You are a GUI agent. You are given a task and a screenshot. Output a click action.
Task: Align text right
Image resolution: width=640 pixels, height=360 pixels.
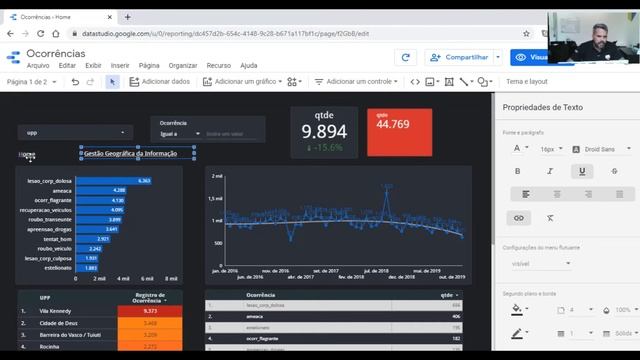pyautogui.click(x=588, y=194)
